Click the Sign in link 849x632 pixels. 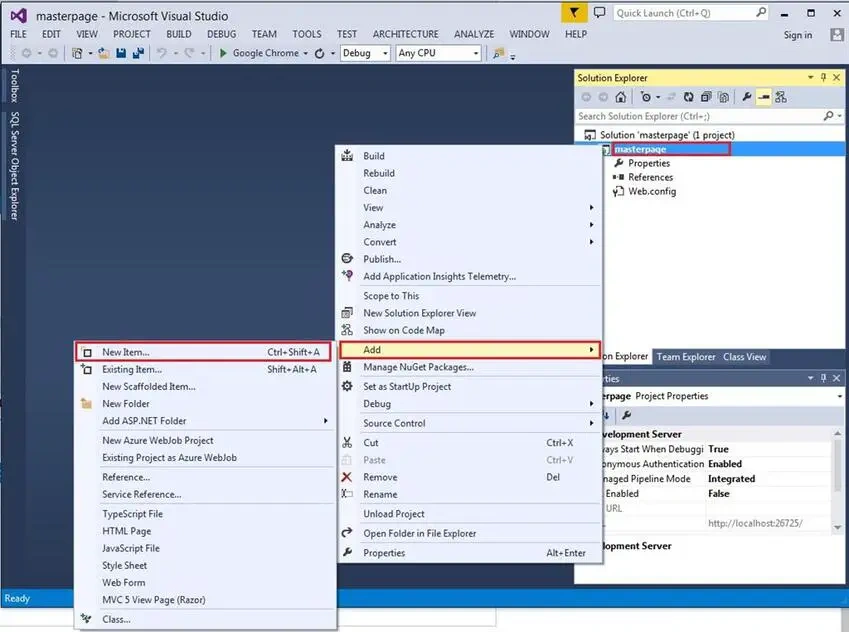[798, 35]
